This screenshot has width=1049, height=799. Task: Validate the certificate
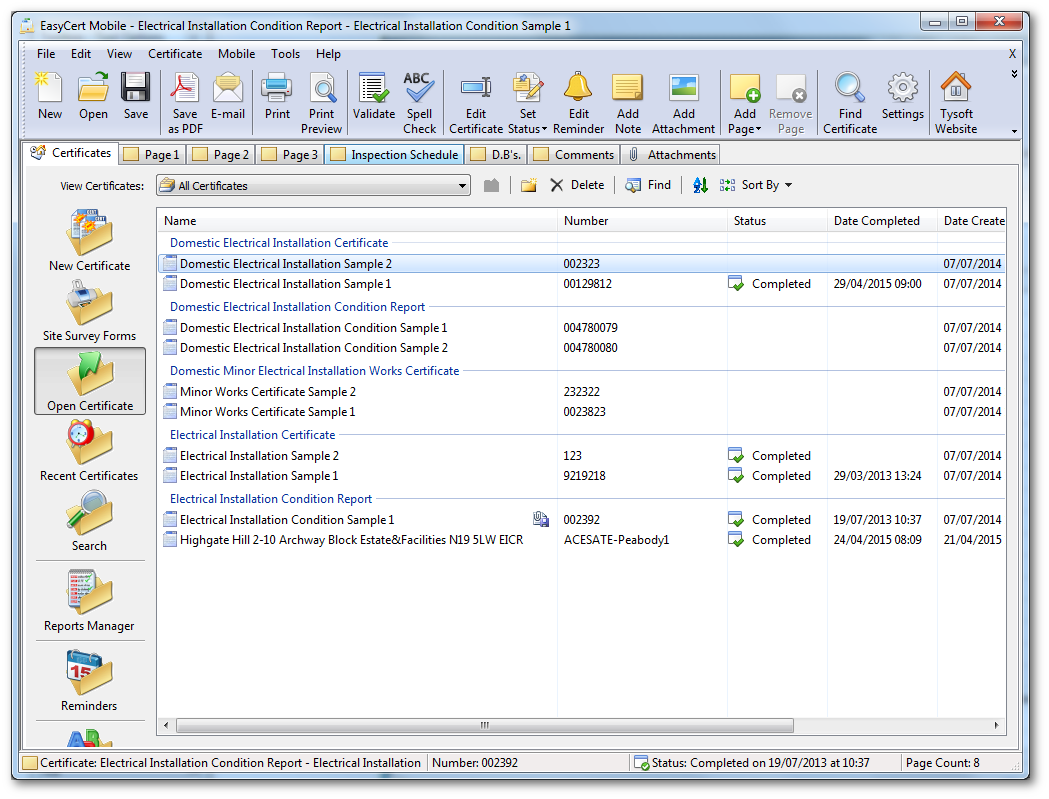pos(374,96)
